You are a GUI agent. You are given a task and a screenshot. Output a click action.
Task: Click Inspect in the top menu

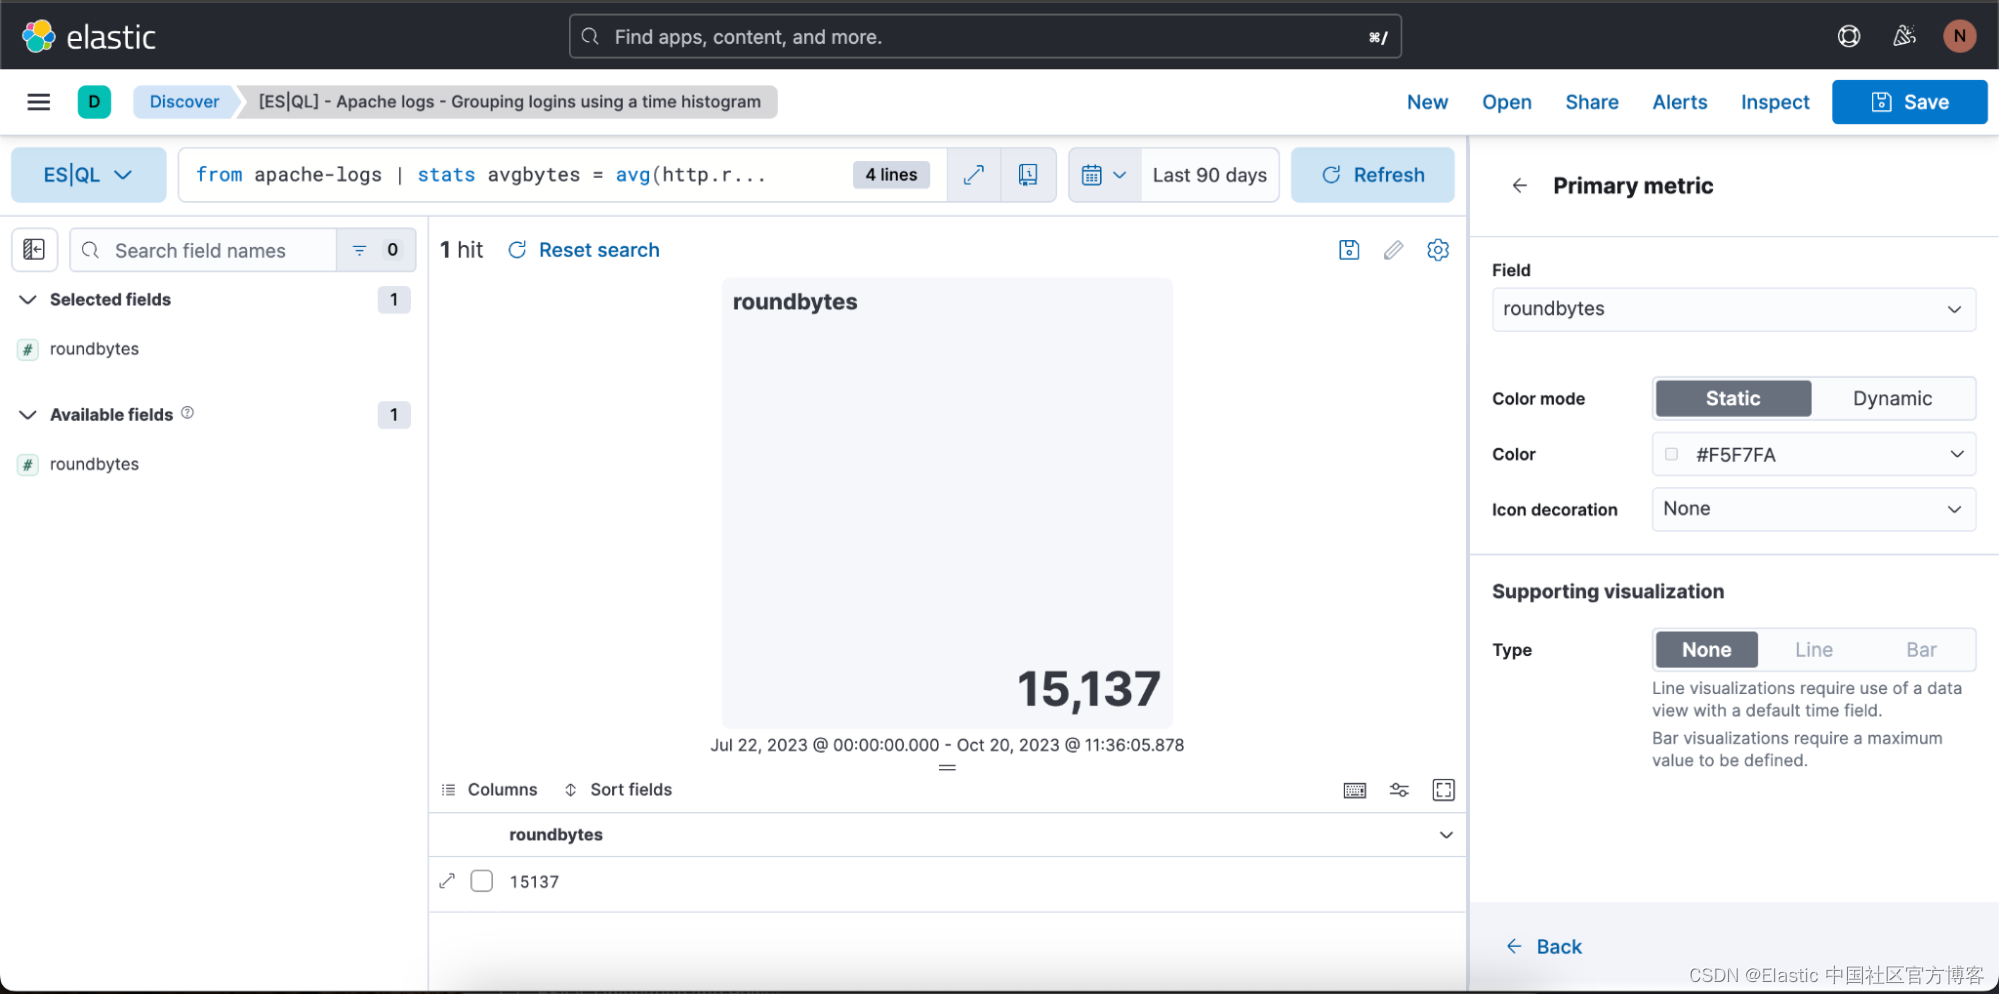tap(1774, 102)
